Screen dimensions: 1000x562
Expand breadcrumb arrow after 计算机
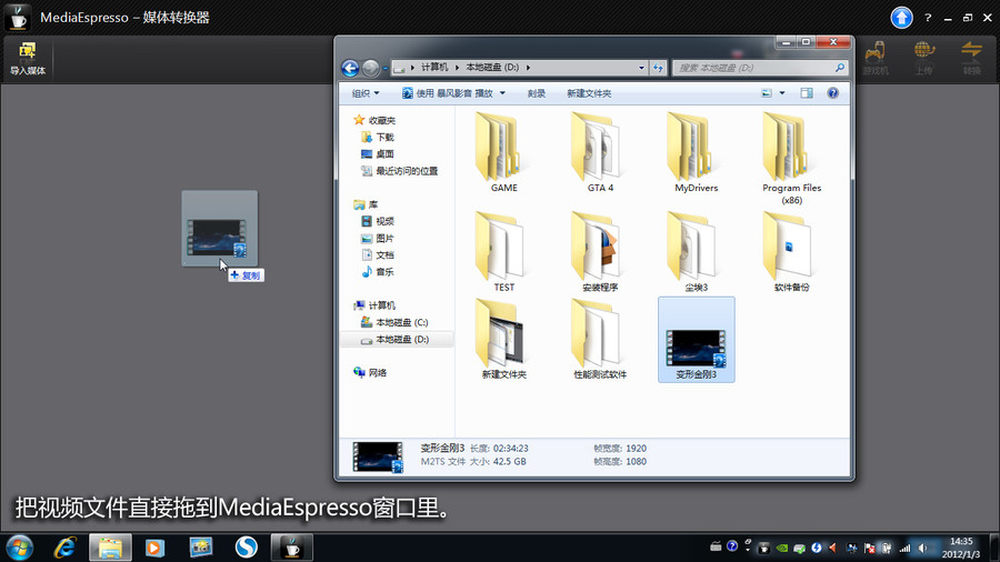click(x=457, y=68)
